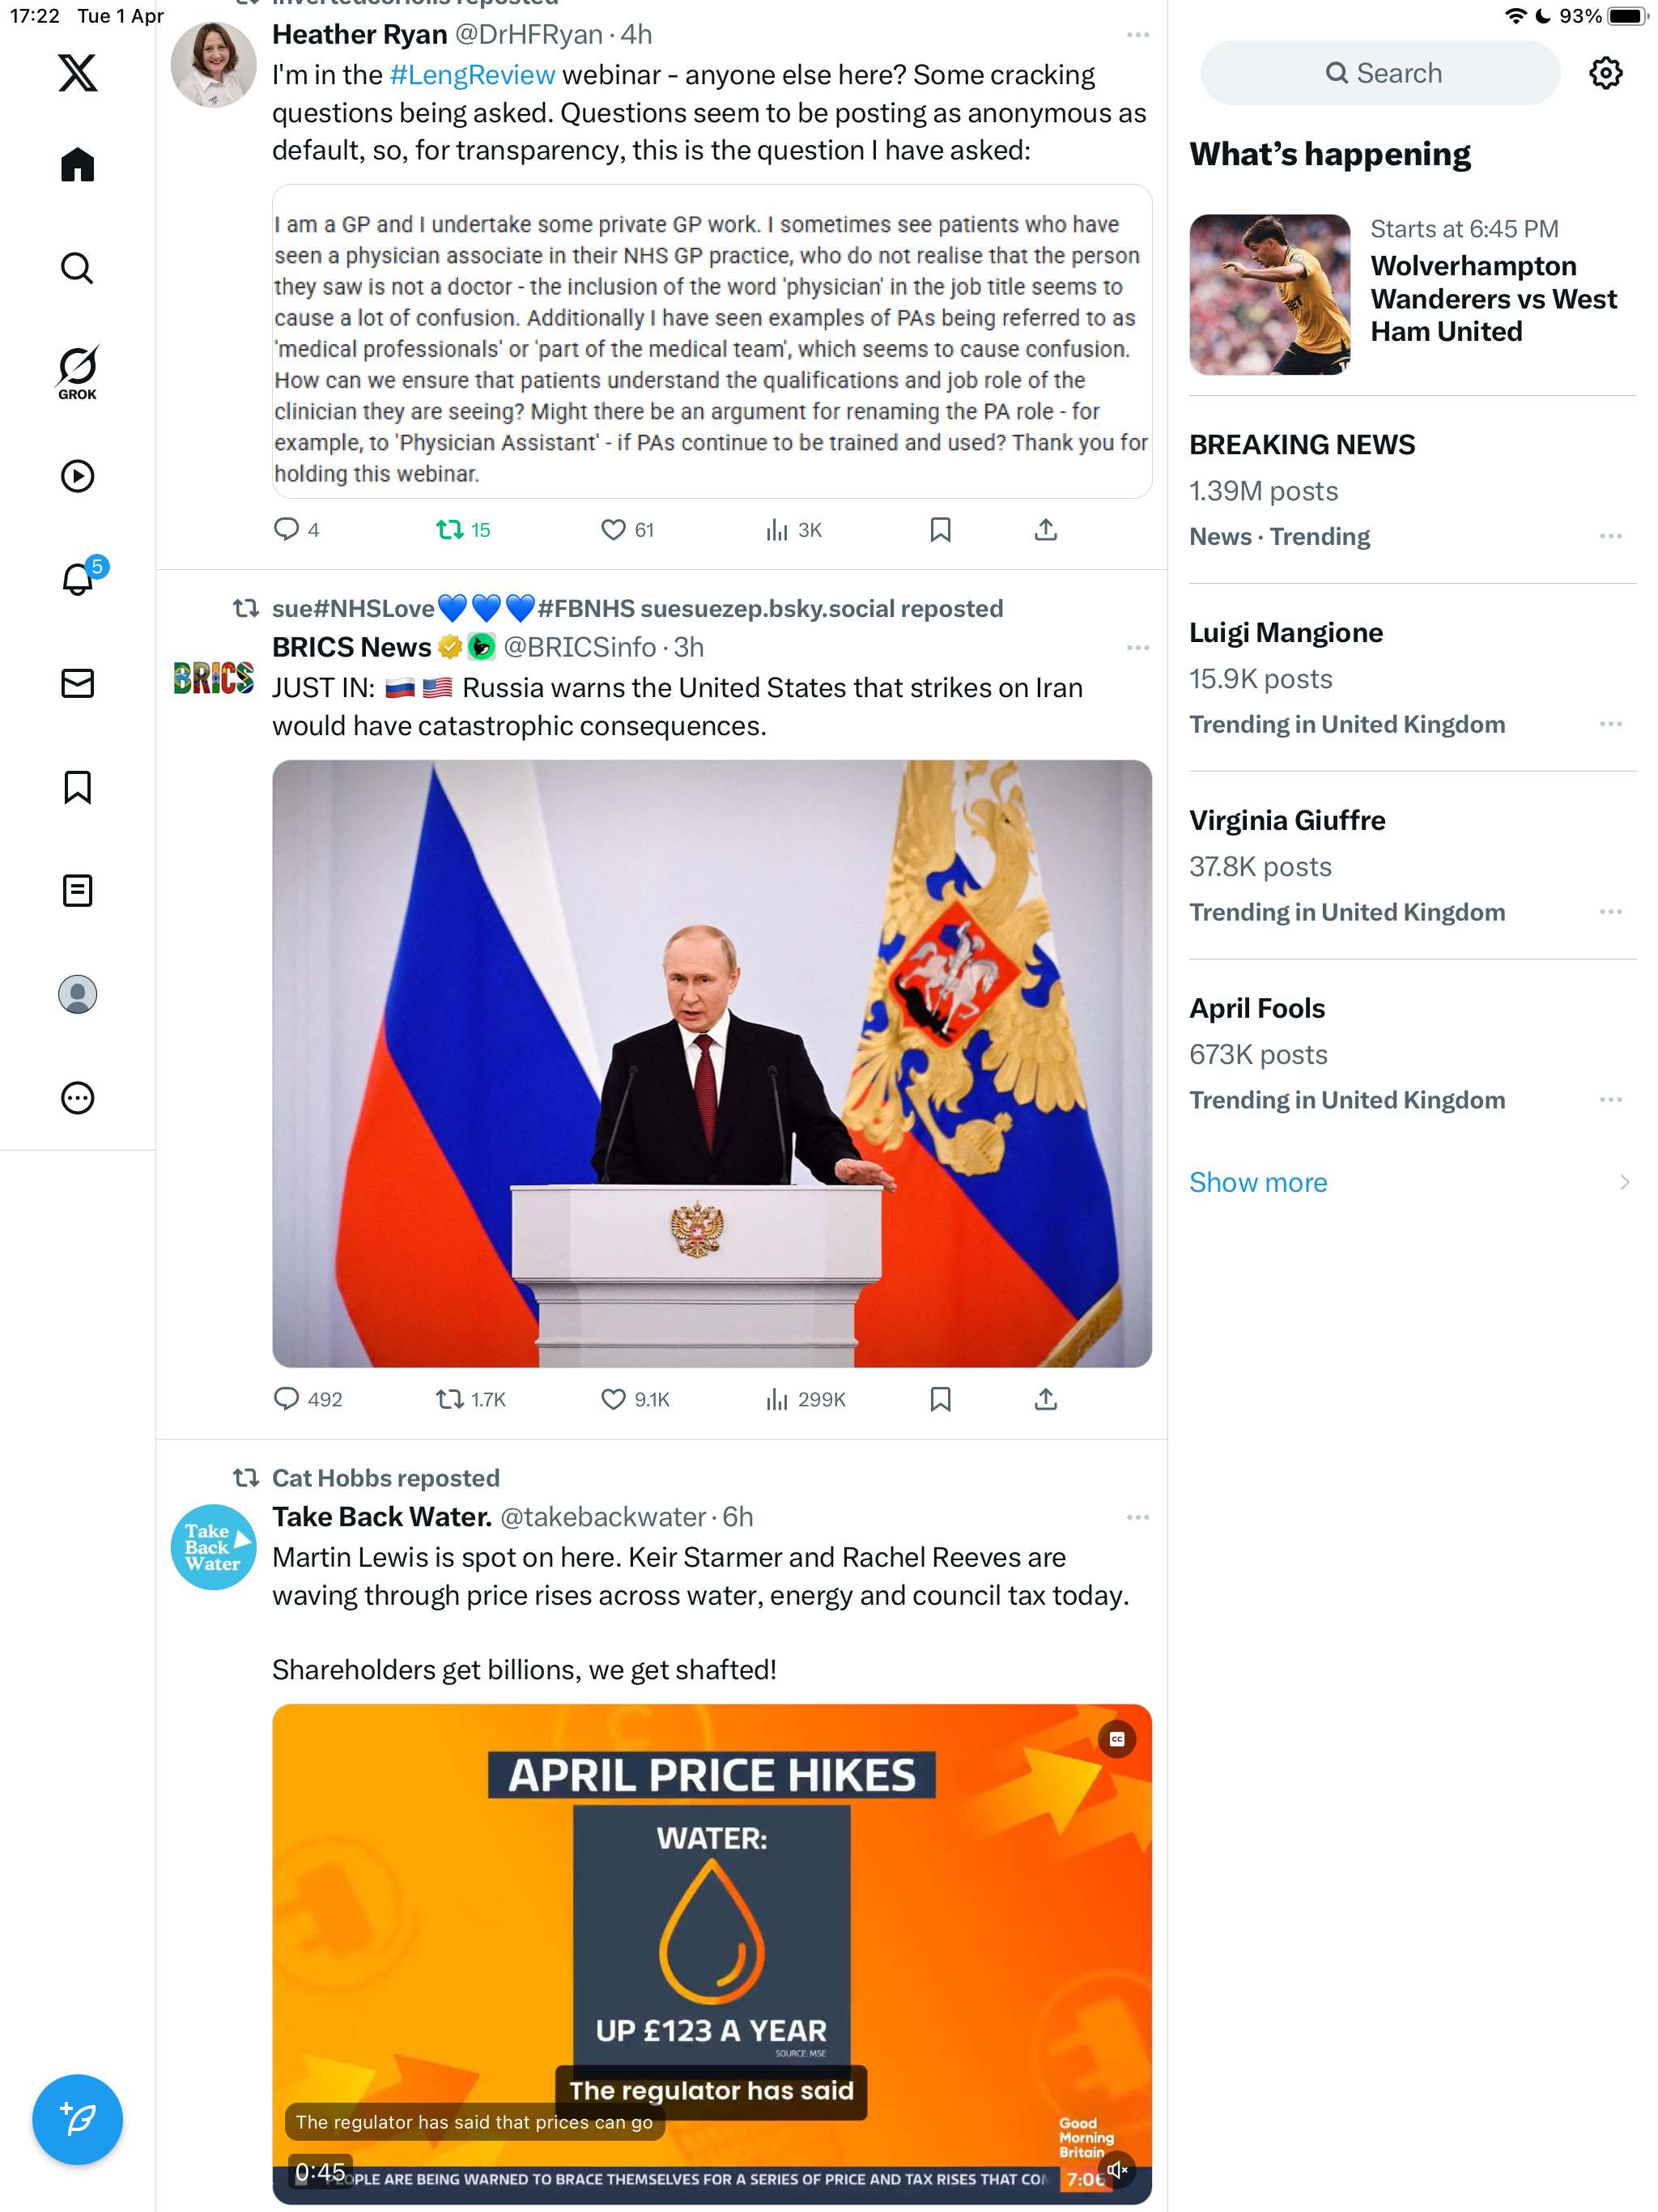Viewport: 1658px width, 2212px height.
Task: Open notifications bell with 5 badge
Action: point(79,577)
